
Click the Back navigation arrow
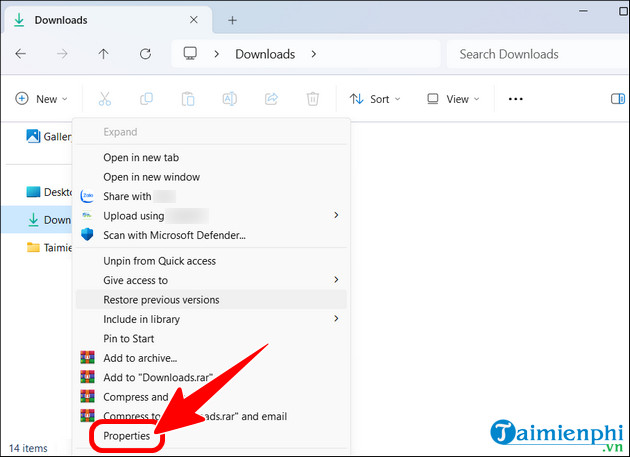click(20, 54)
